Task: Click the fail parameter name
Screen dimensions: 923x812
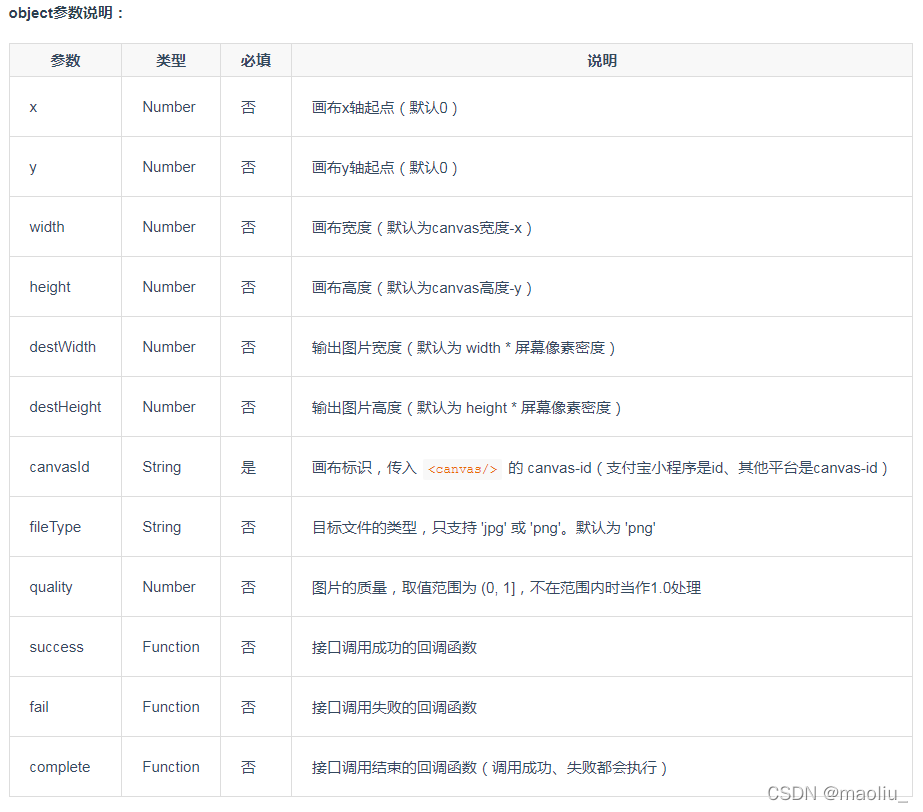Action: click(x=38, y=706)
